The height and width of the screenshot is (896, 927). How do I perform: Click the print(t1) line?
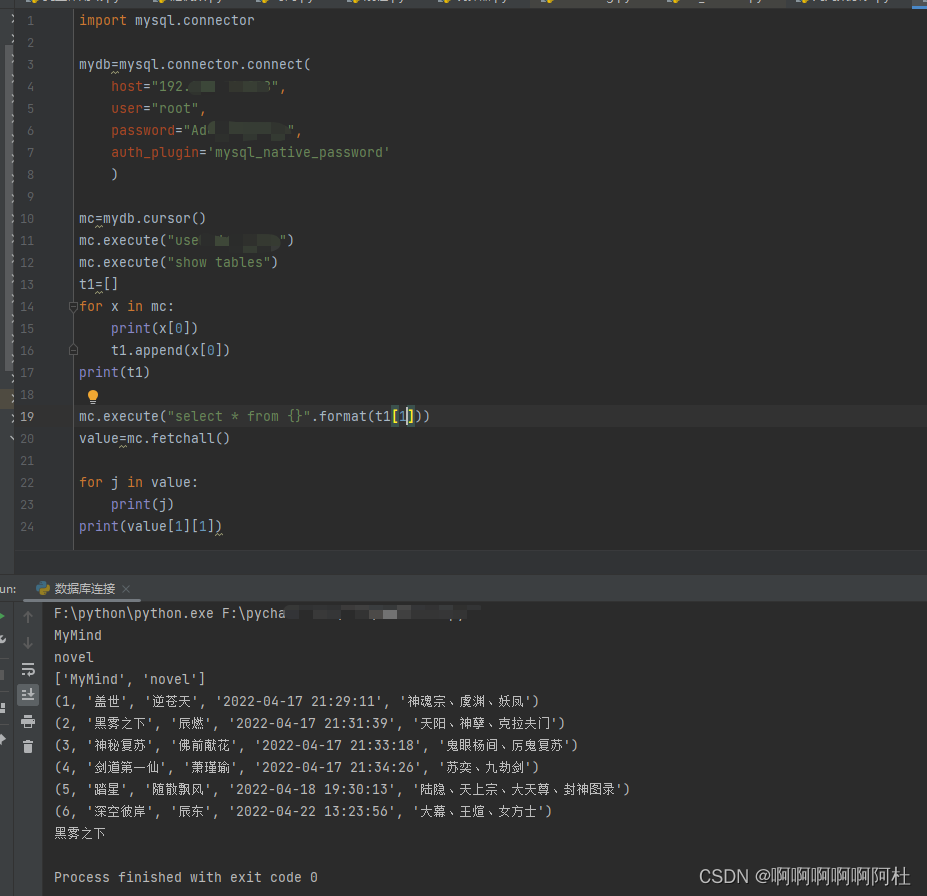click(115, 372)
